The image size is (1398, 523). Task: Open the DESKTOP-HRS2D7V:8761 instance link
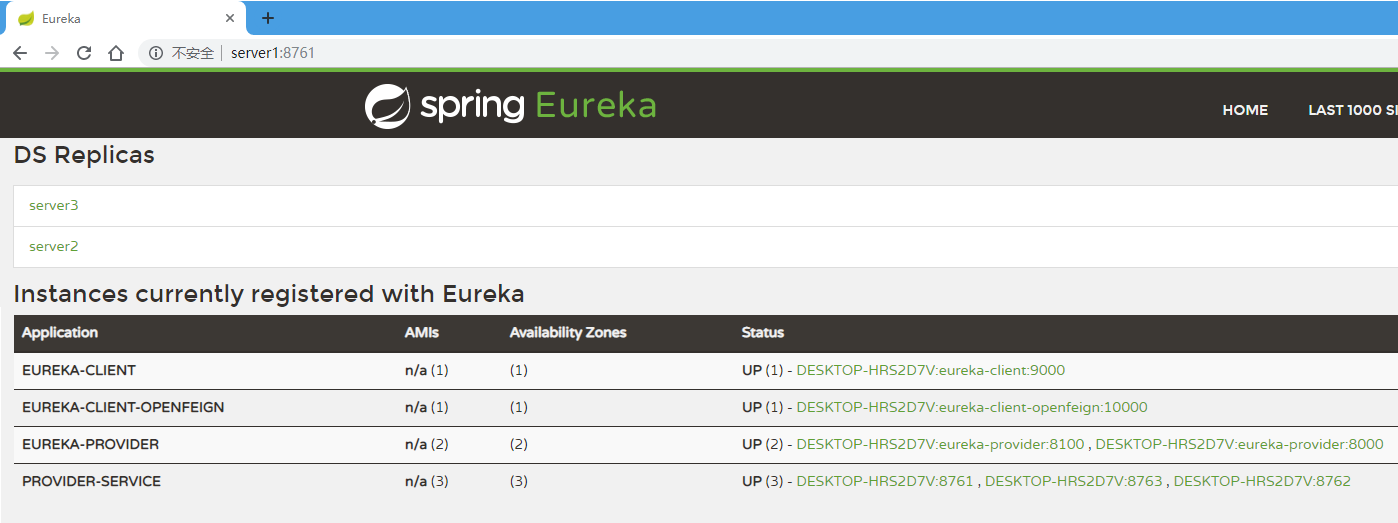coord(885,481)
